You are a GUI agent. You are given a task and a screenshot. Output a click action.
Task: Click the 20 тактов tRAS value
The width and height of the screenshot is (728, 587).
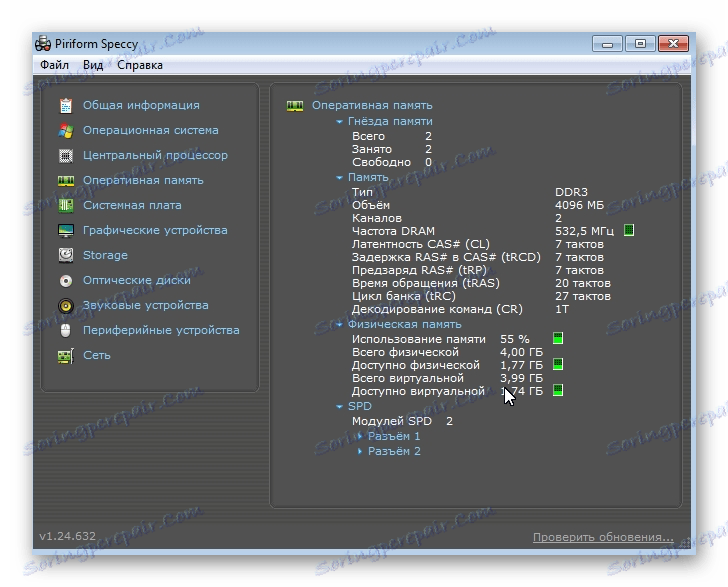(583, 283)
